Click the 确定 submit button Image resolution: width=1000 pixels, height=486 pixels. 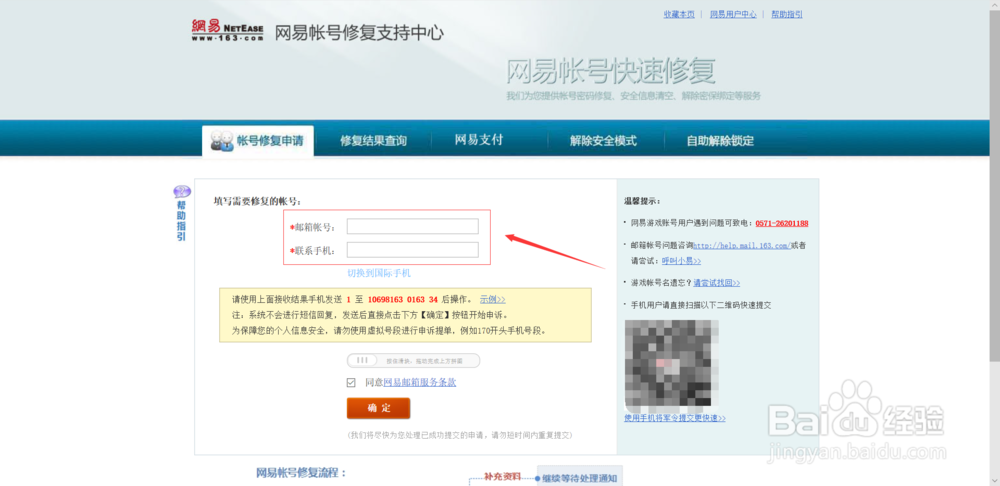coord(378,408)
